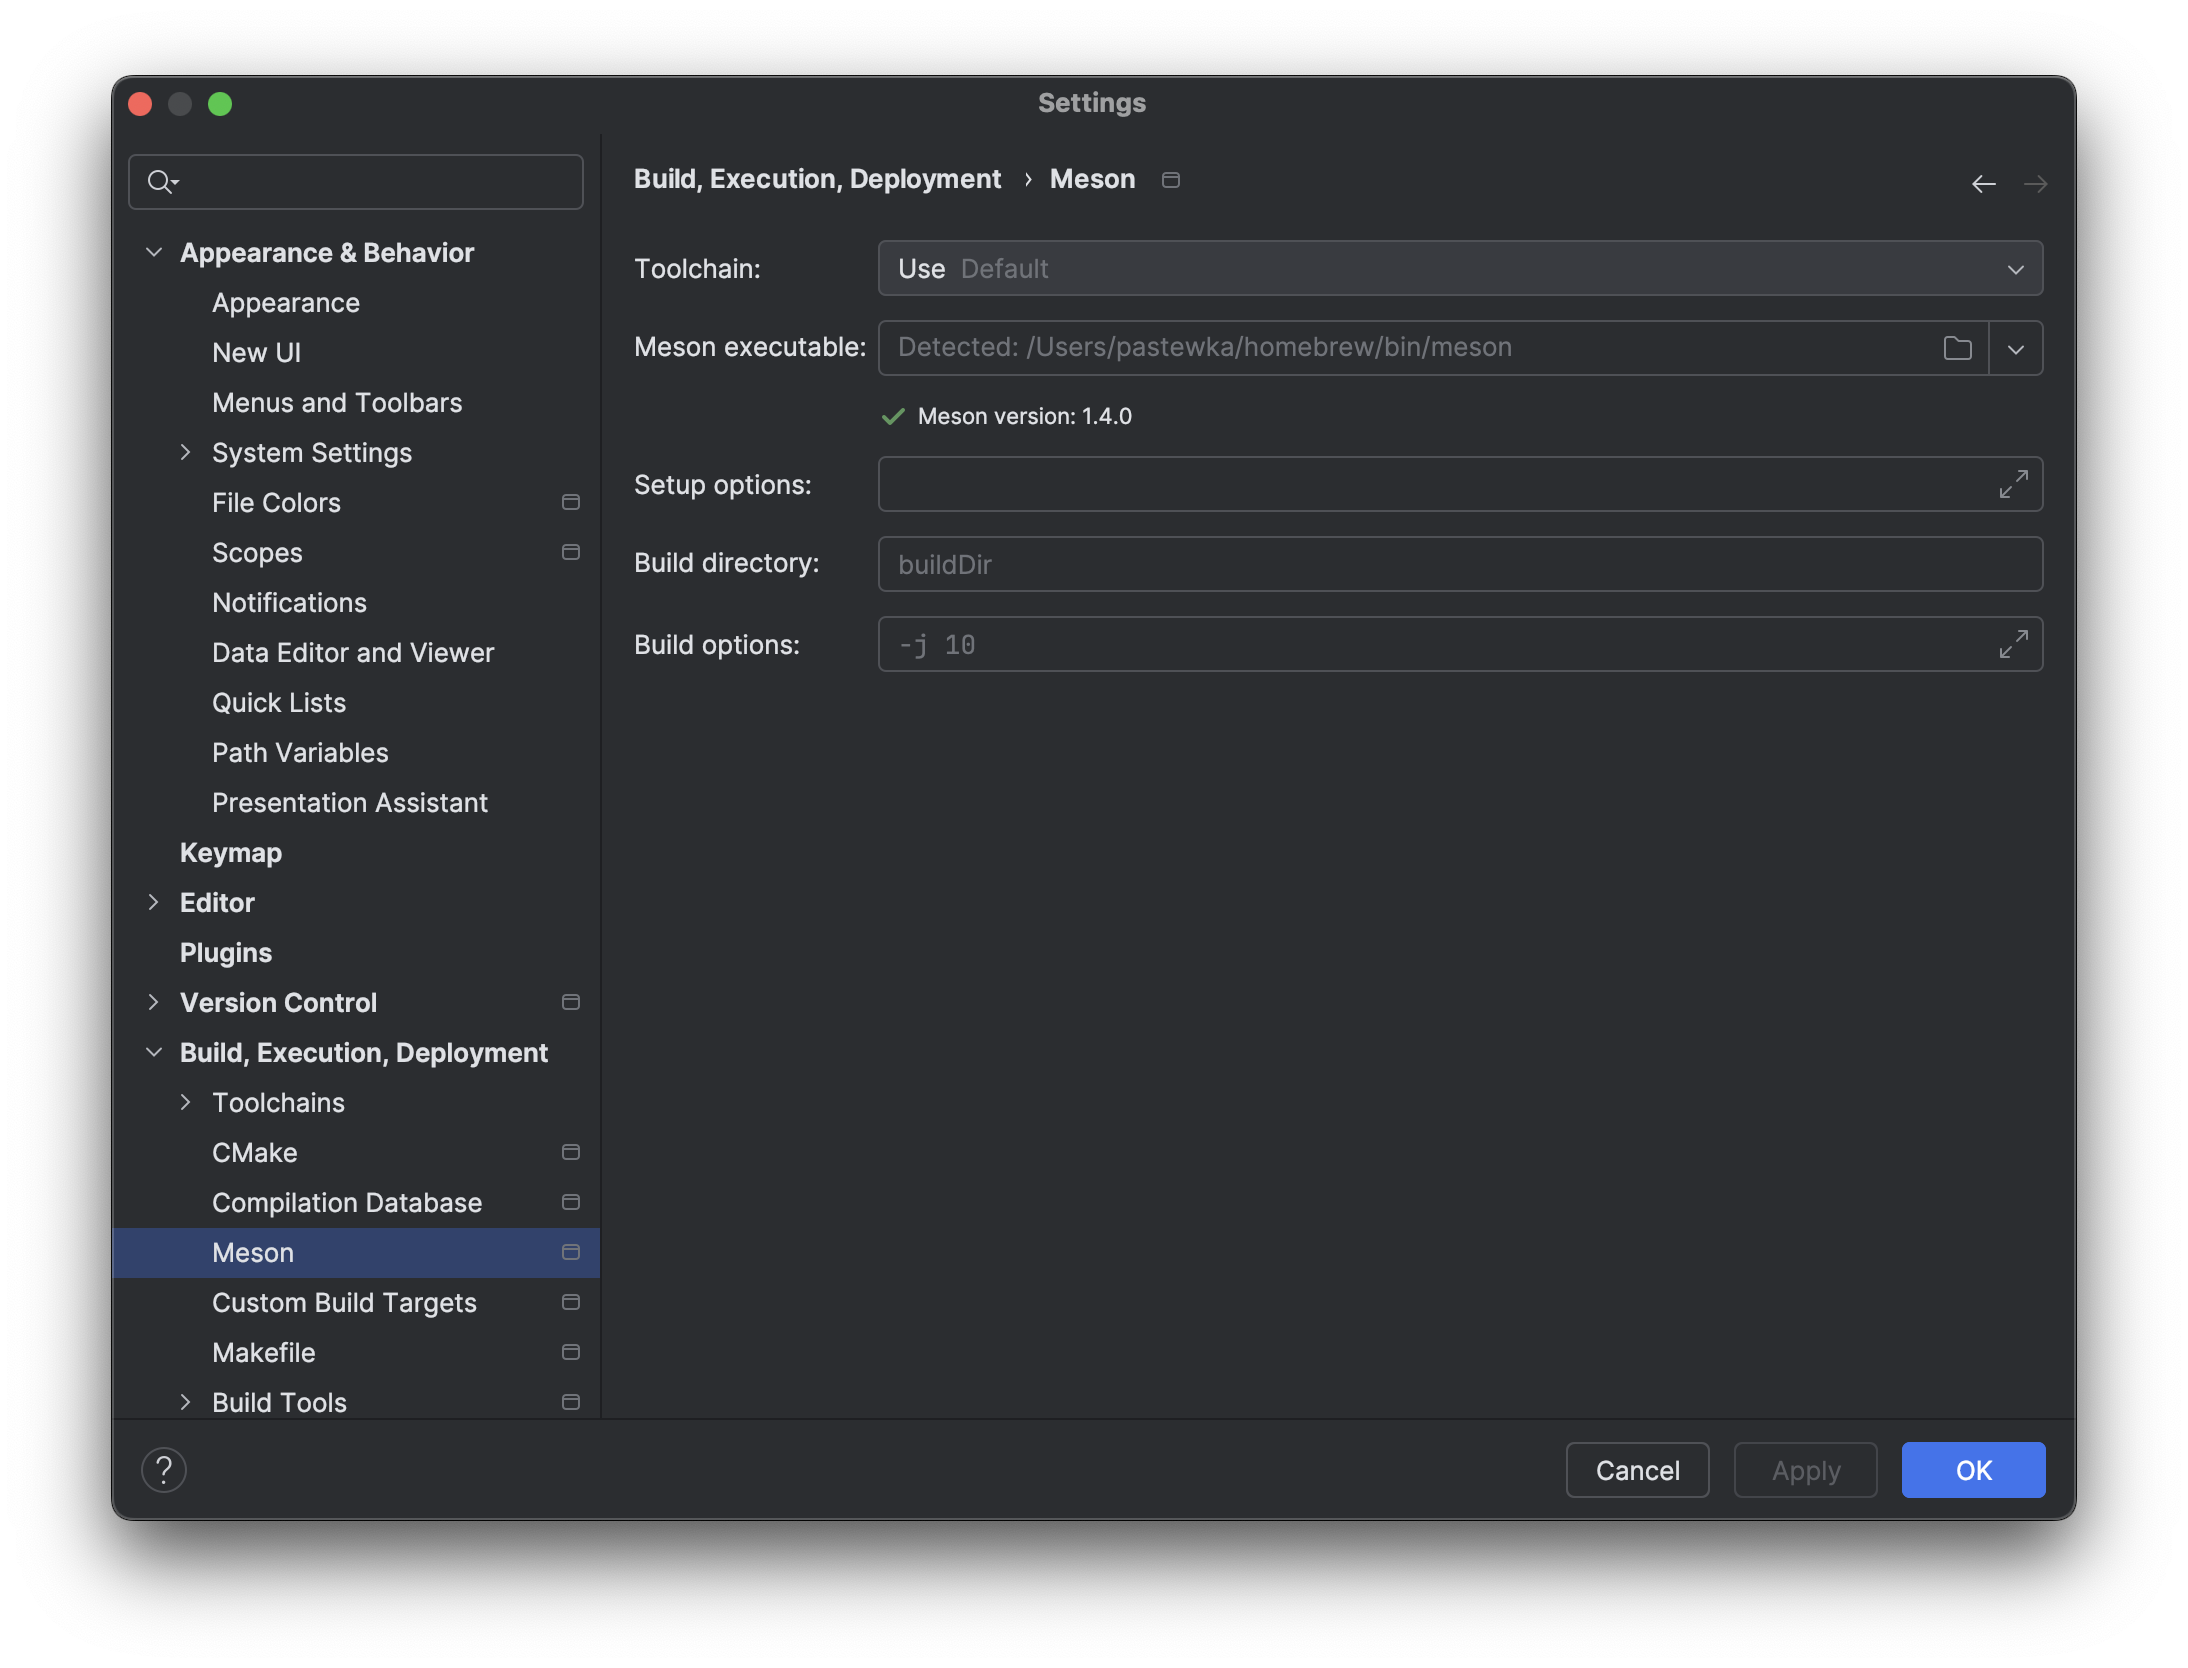The height and width of the screenshot is (1668, 2188).
Task: Click the Meson version checkmark status icon
Action: [x=893, y=415]
